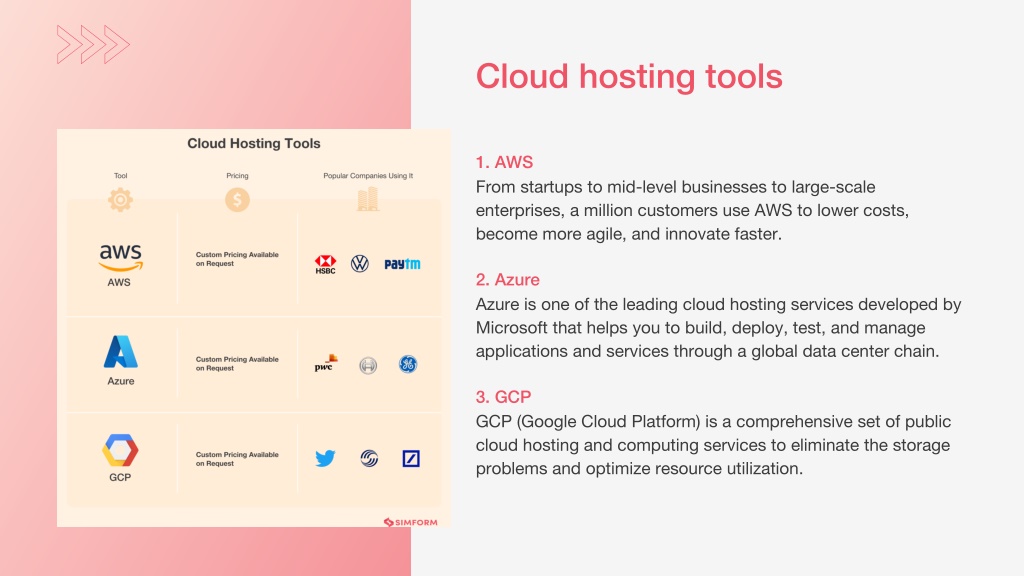Click the gear icon under the Tool header
This screenshot has height=576, width=1024.
click(120, 199)
